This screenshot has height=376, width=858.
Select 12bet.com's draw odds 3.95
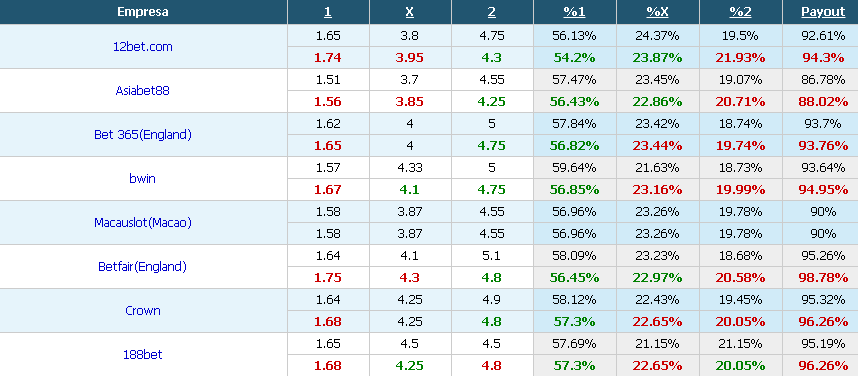409,57
